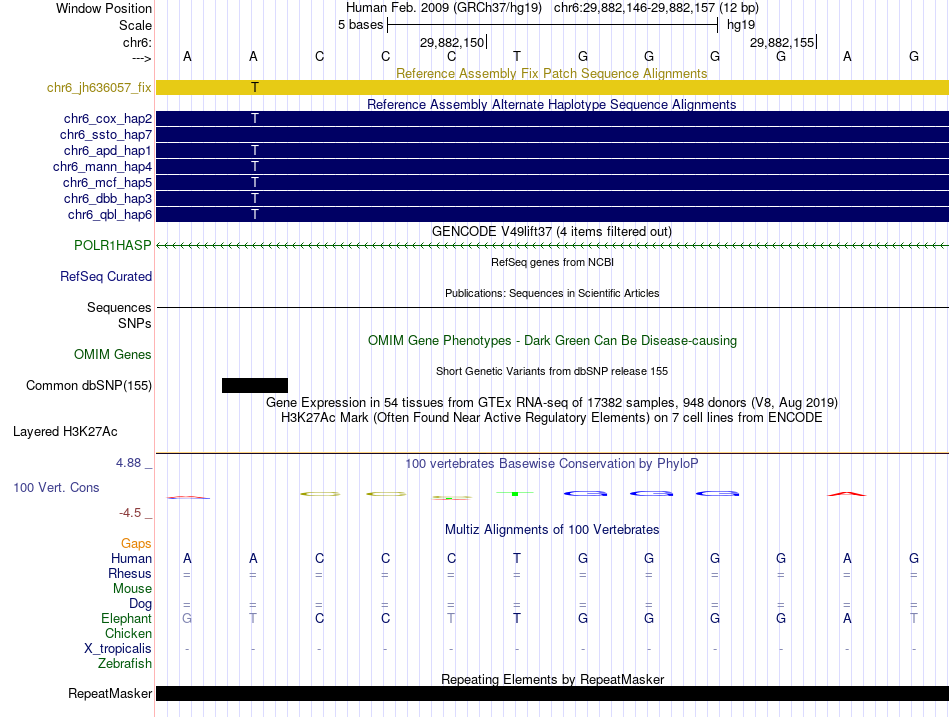Screen dimensions: 950x717
Task: Click Publications: Sequences in Scientific Articles title
Action: tap(552, 293)
